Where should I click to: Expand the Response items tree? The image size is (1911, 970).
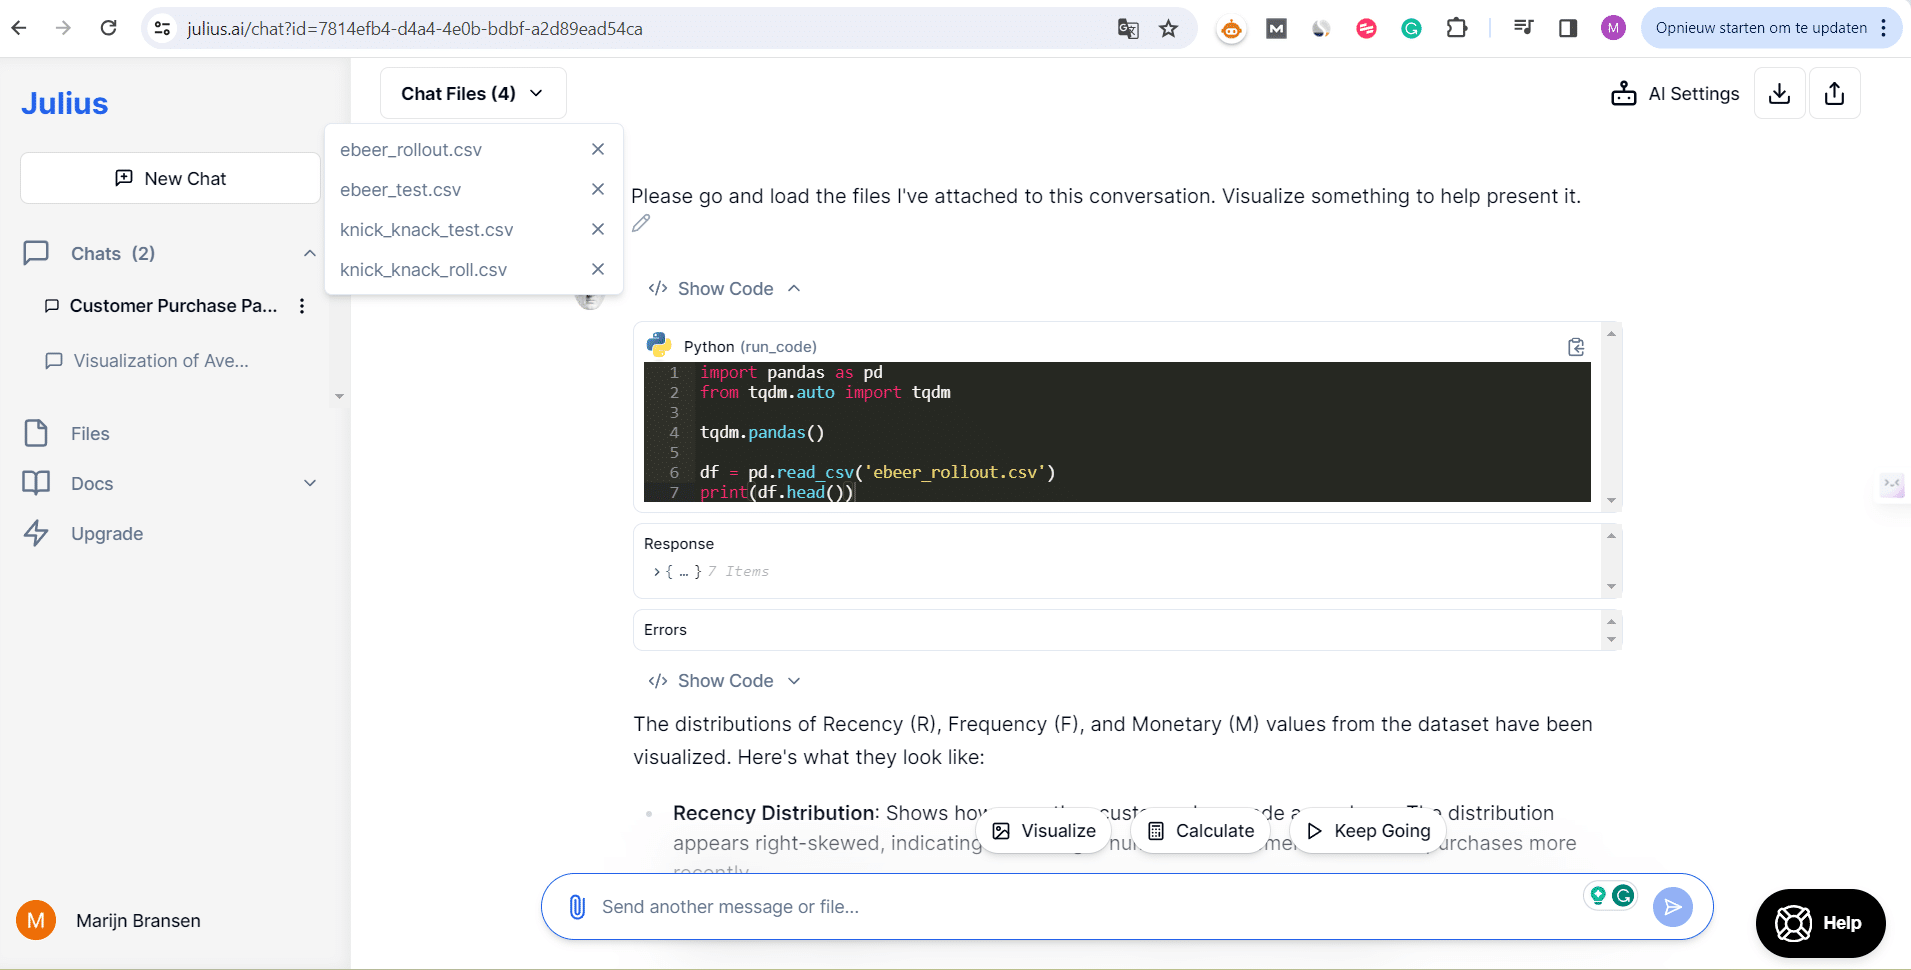(x=657, y=572)
